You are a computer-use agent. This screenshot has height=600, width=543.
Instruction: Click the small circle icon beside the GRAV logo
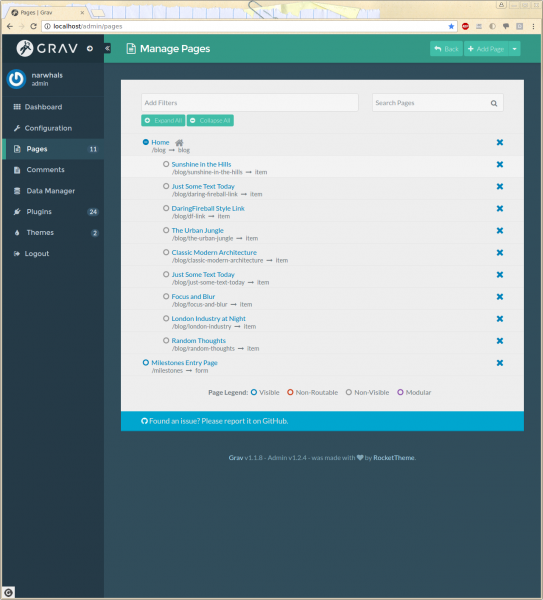(90, 49)
